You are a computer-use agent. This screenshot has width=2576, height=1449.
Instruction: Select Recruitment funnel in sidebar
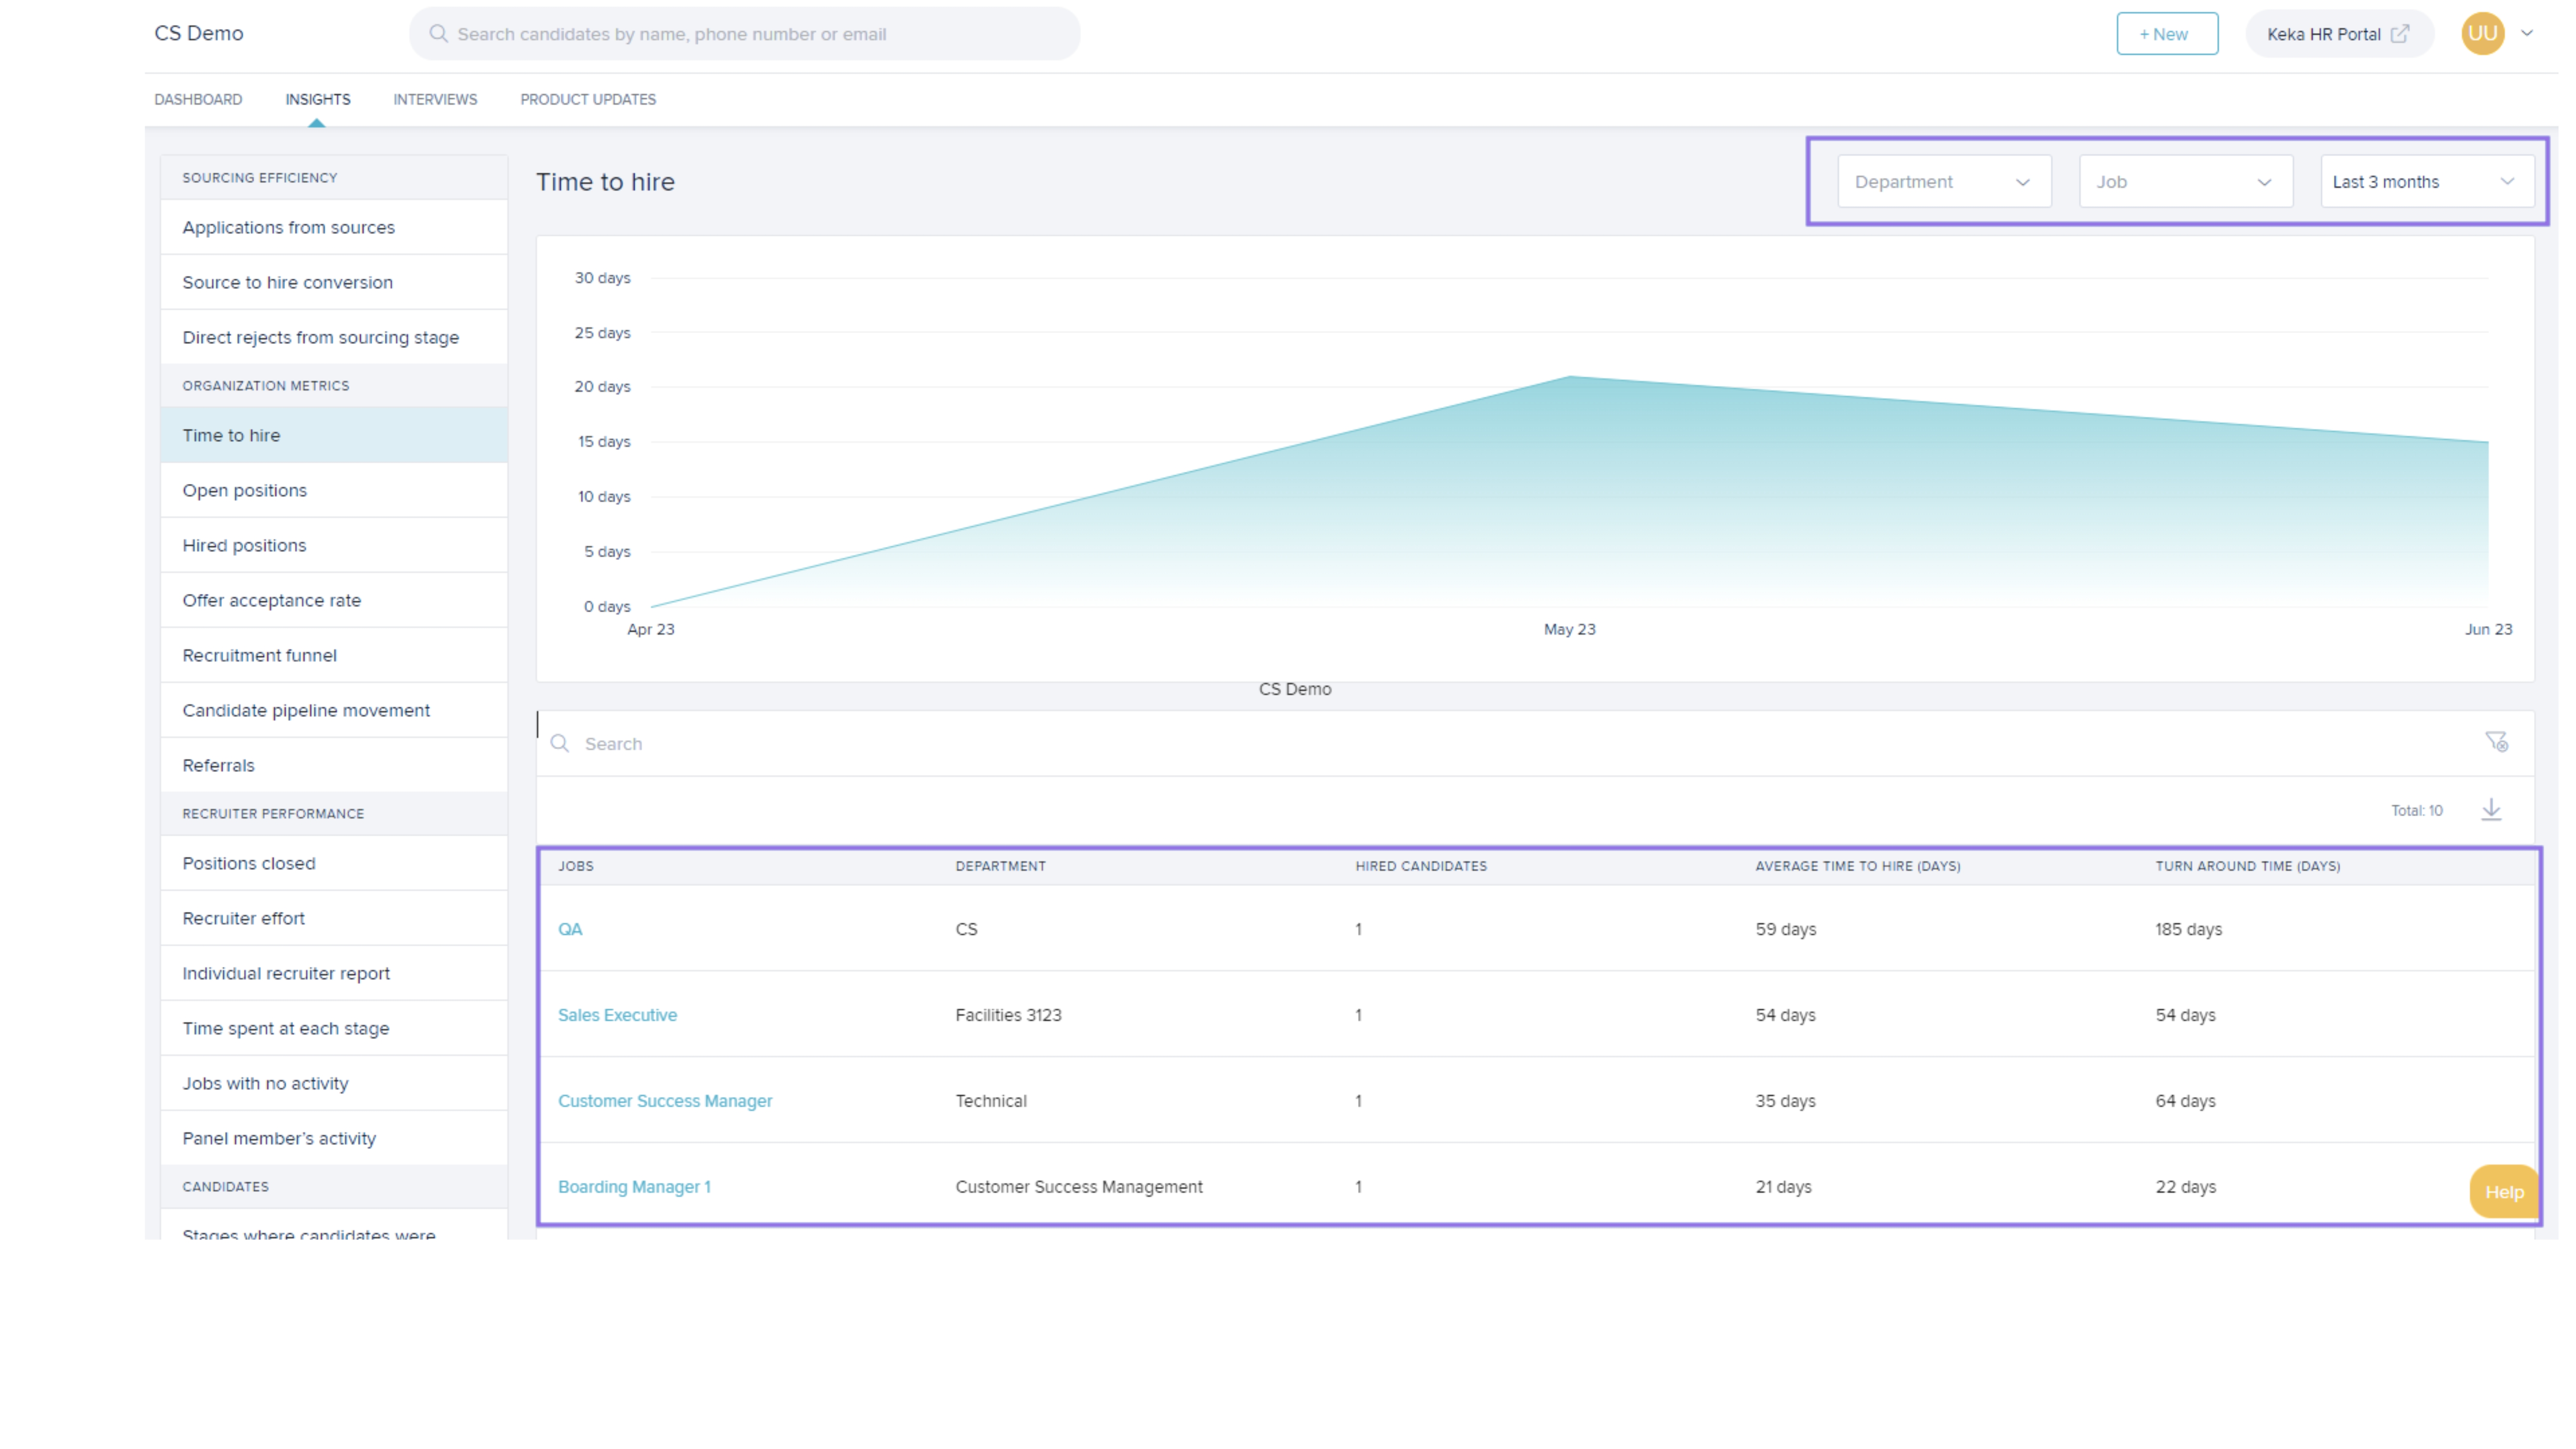click(x=259, y=655)
